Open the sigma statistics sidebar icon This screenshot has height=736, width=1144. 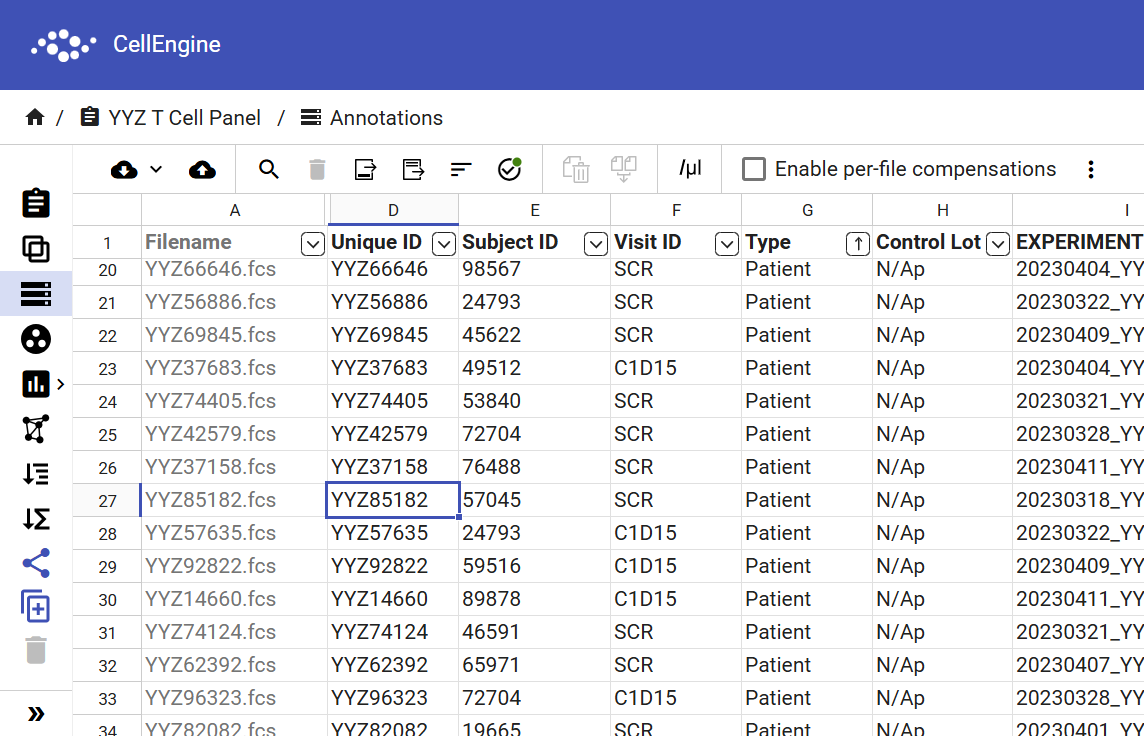(x=36, y=519)
